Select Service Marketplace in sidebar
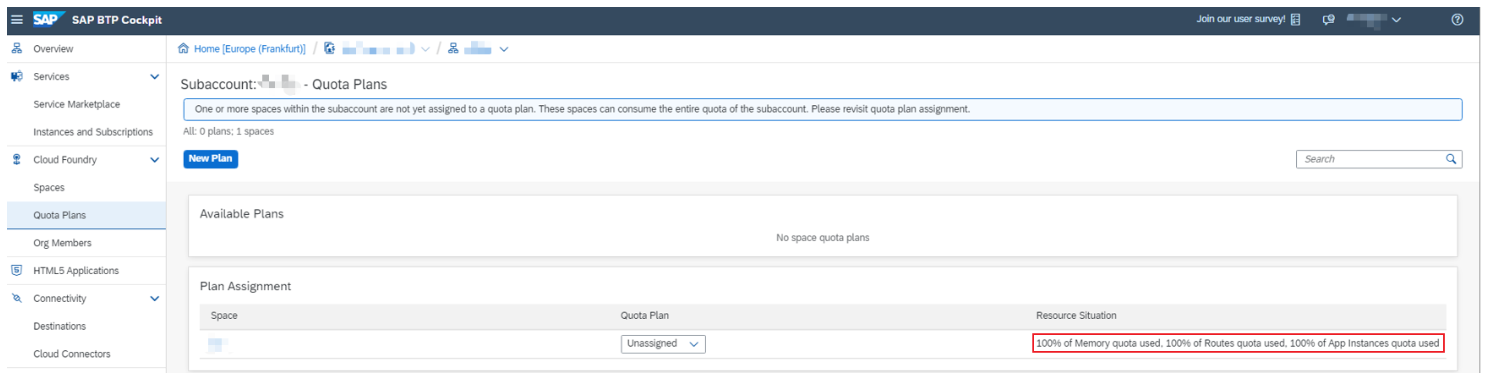Screen dimensions: 1485x376 click(76, 104)
